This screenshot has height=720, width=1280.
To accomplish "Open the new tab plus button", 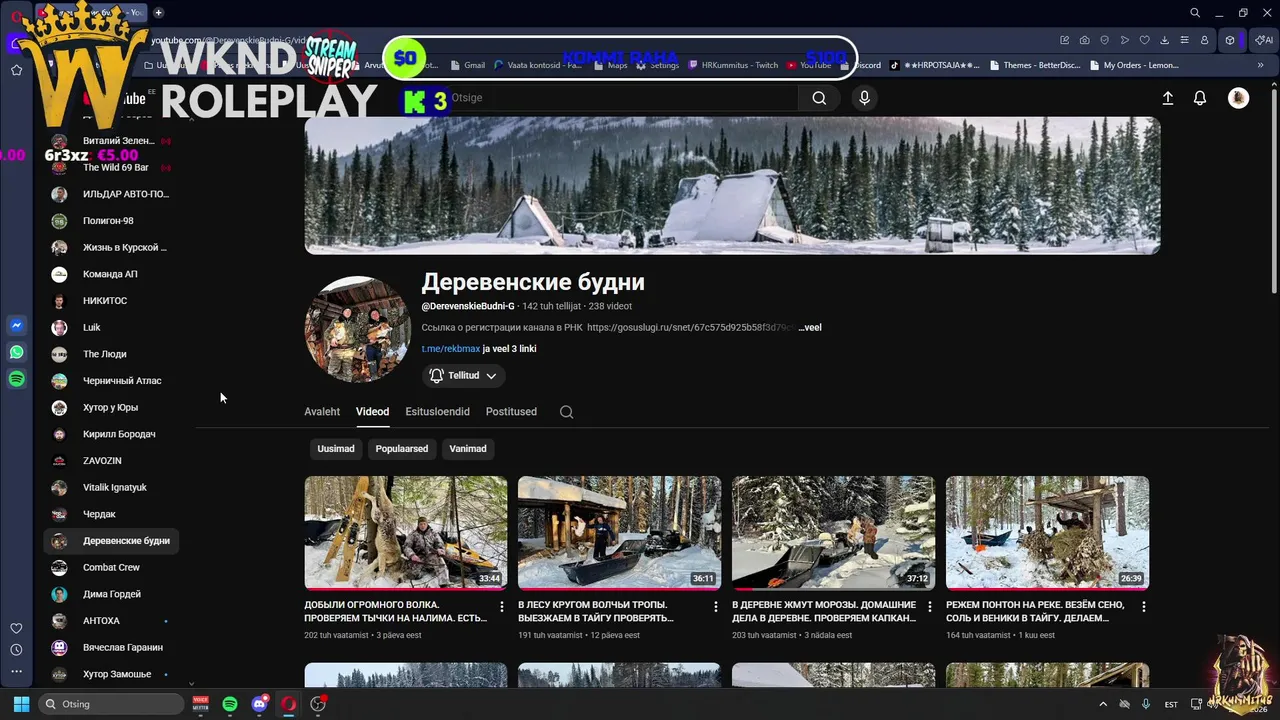I will click(158, 13).
